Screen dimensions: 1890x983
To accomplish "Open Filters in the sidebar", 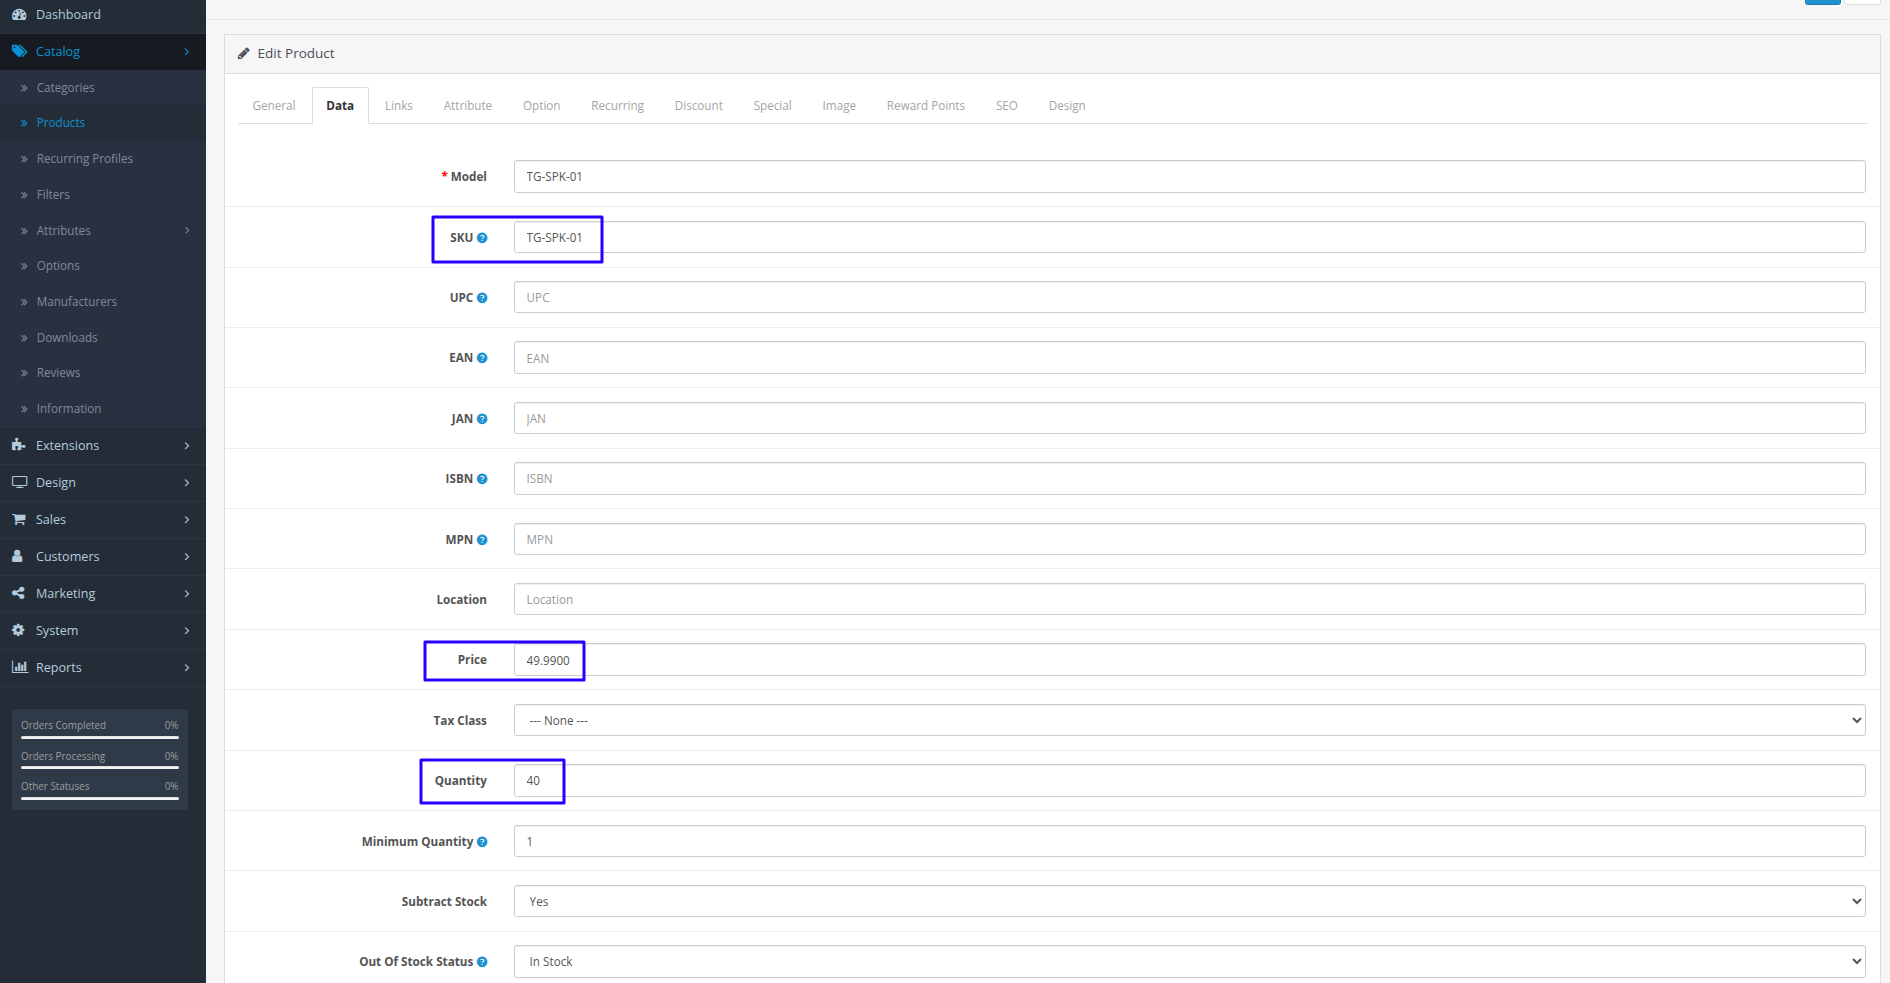I will pyautogui.click(x=53, y=195).
